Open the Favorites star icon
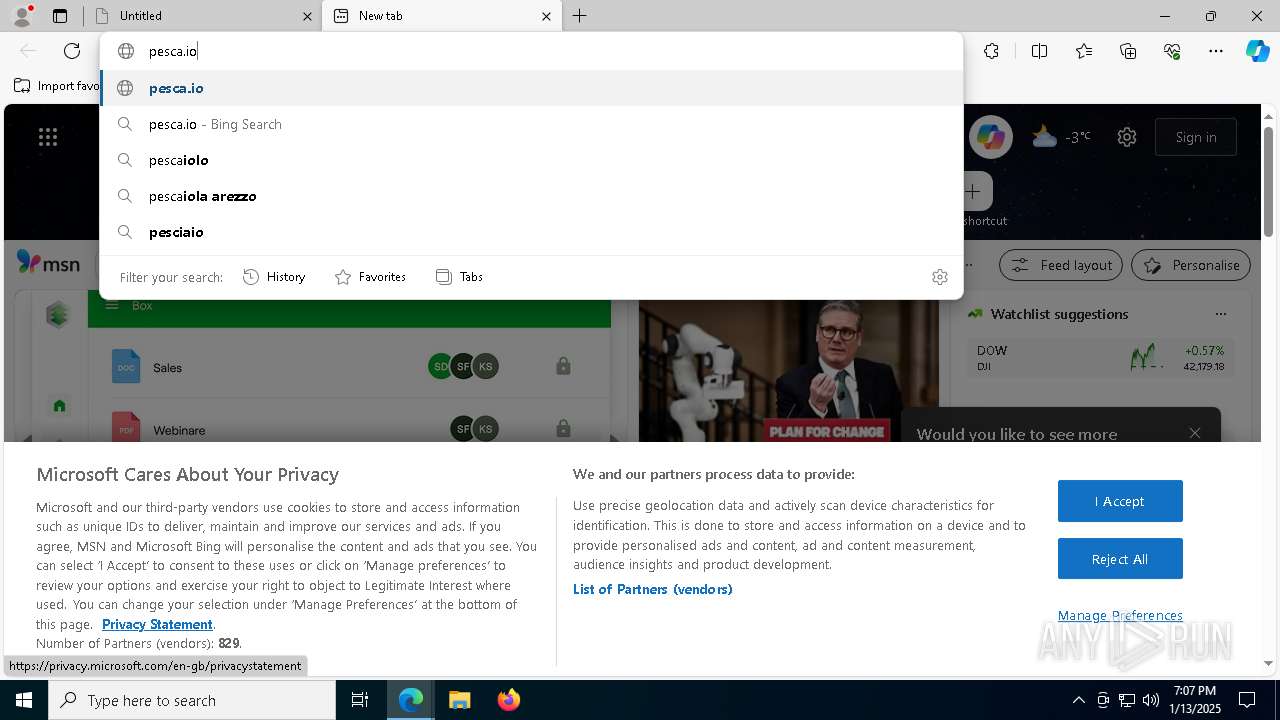The image size is (1280, 720). click(x=1084, y=51)
